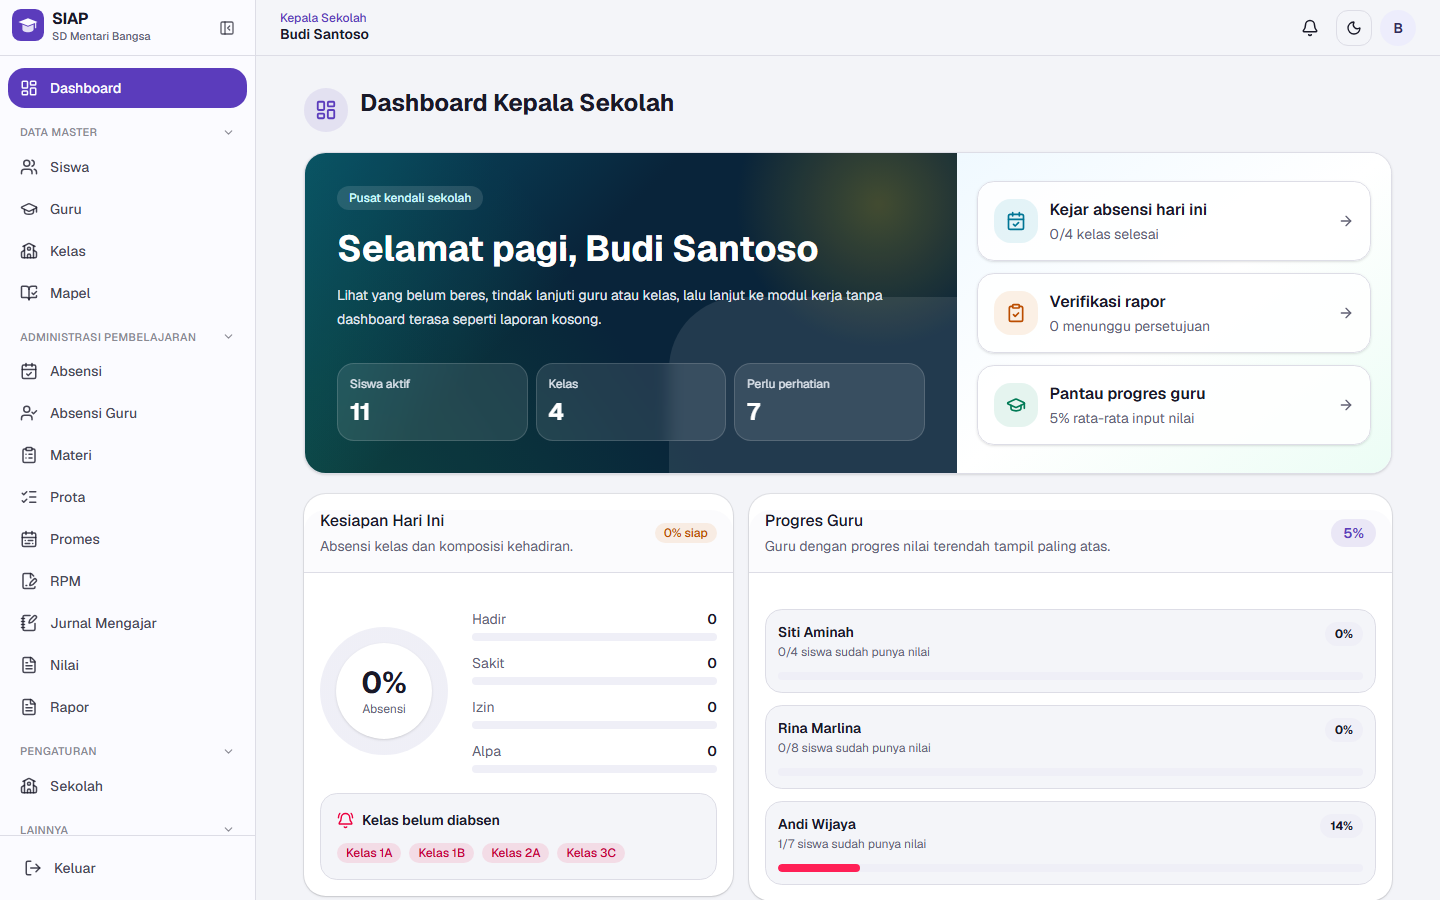Click the Guru graduation cap icon
Viewport: 1440px width, 900px height.
[x=29, y=209]
